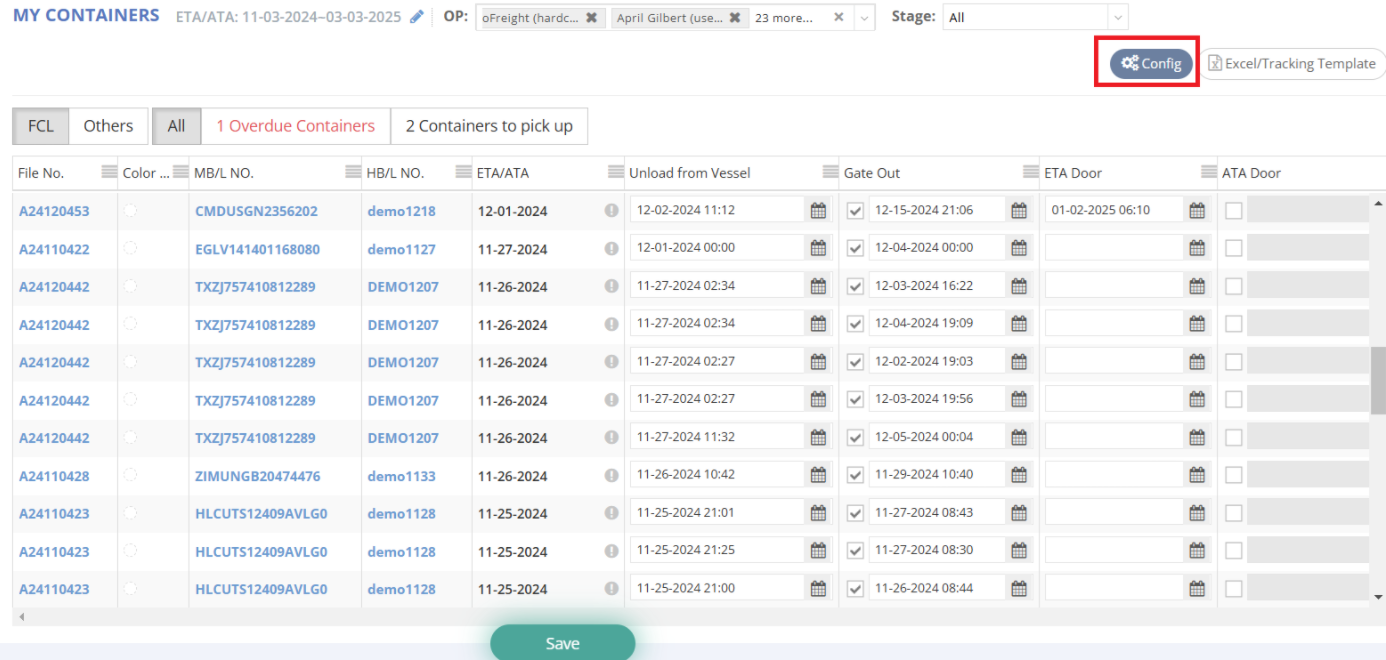This screenshot has height=660, width=1386.
Task: Open the MB/L NO. column menu icon
Action: click(x=353, y=172)
